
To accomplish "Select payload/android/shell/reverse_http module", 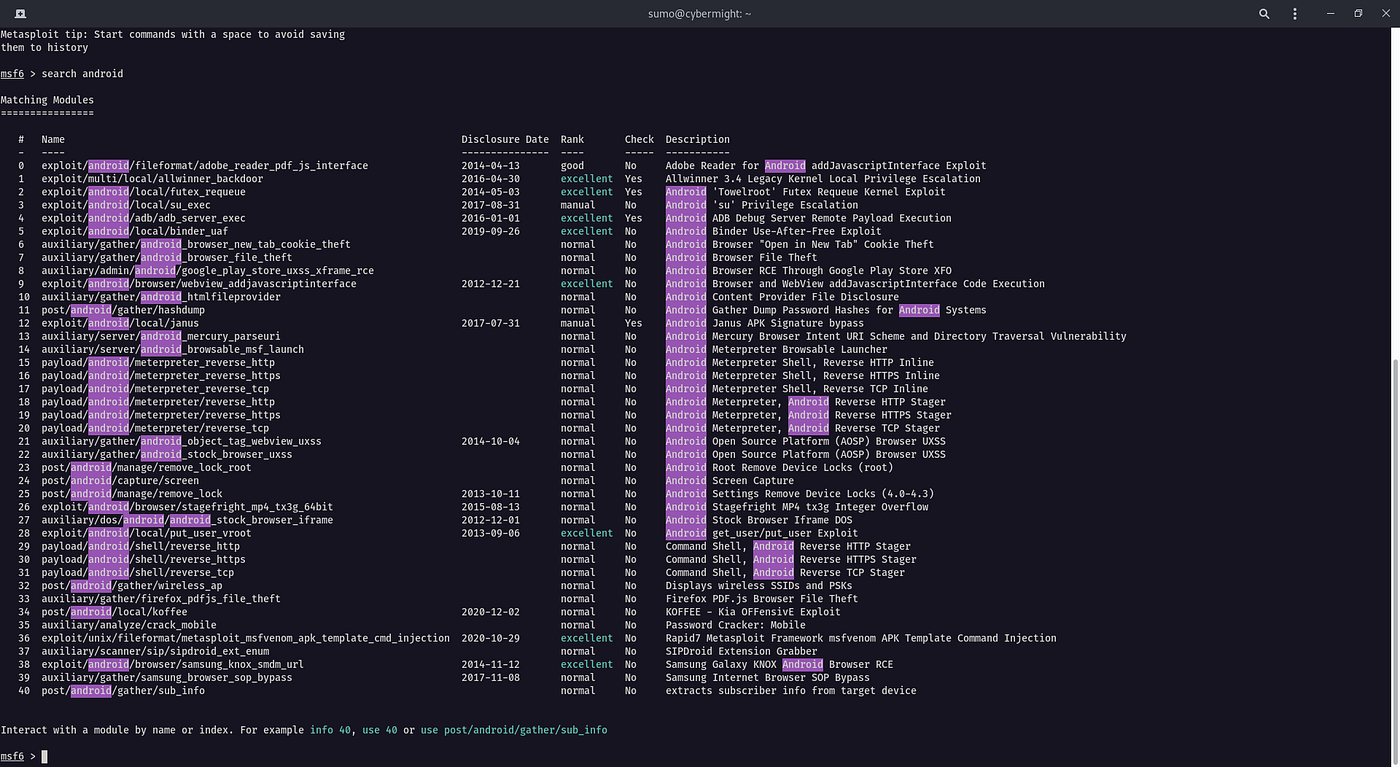I will pos(141,546).
